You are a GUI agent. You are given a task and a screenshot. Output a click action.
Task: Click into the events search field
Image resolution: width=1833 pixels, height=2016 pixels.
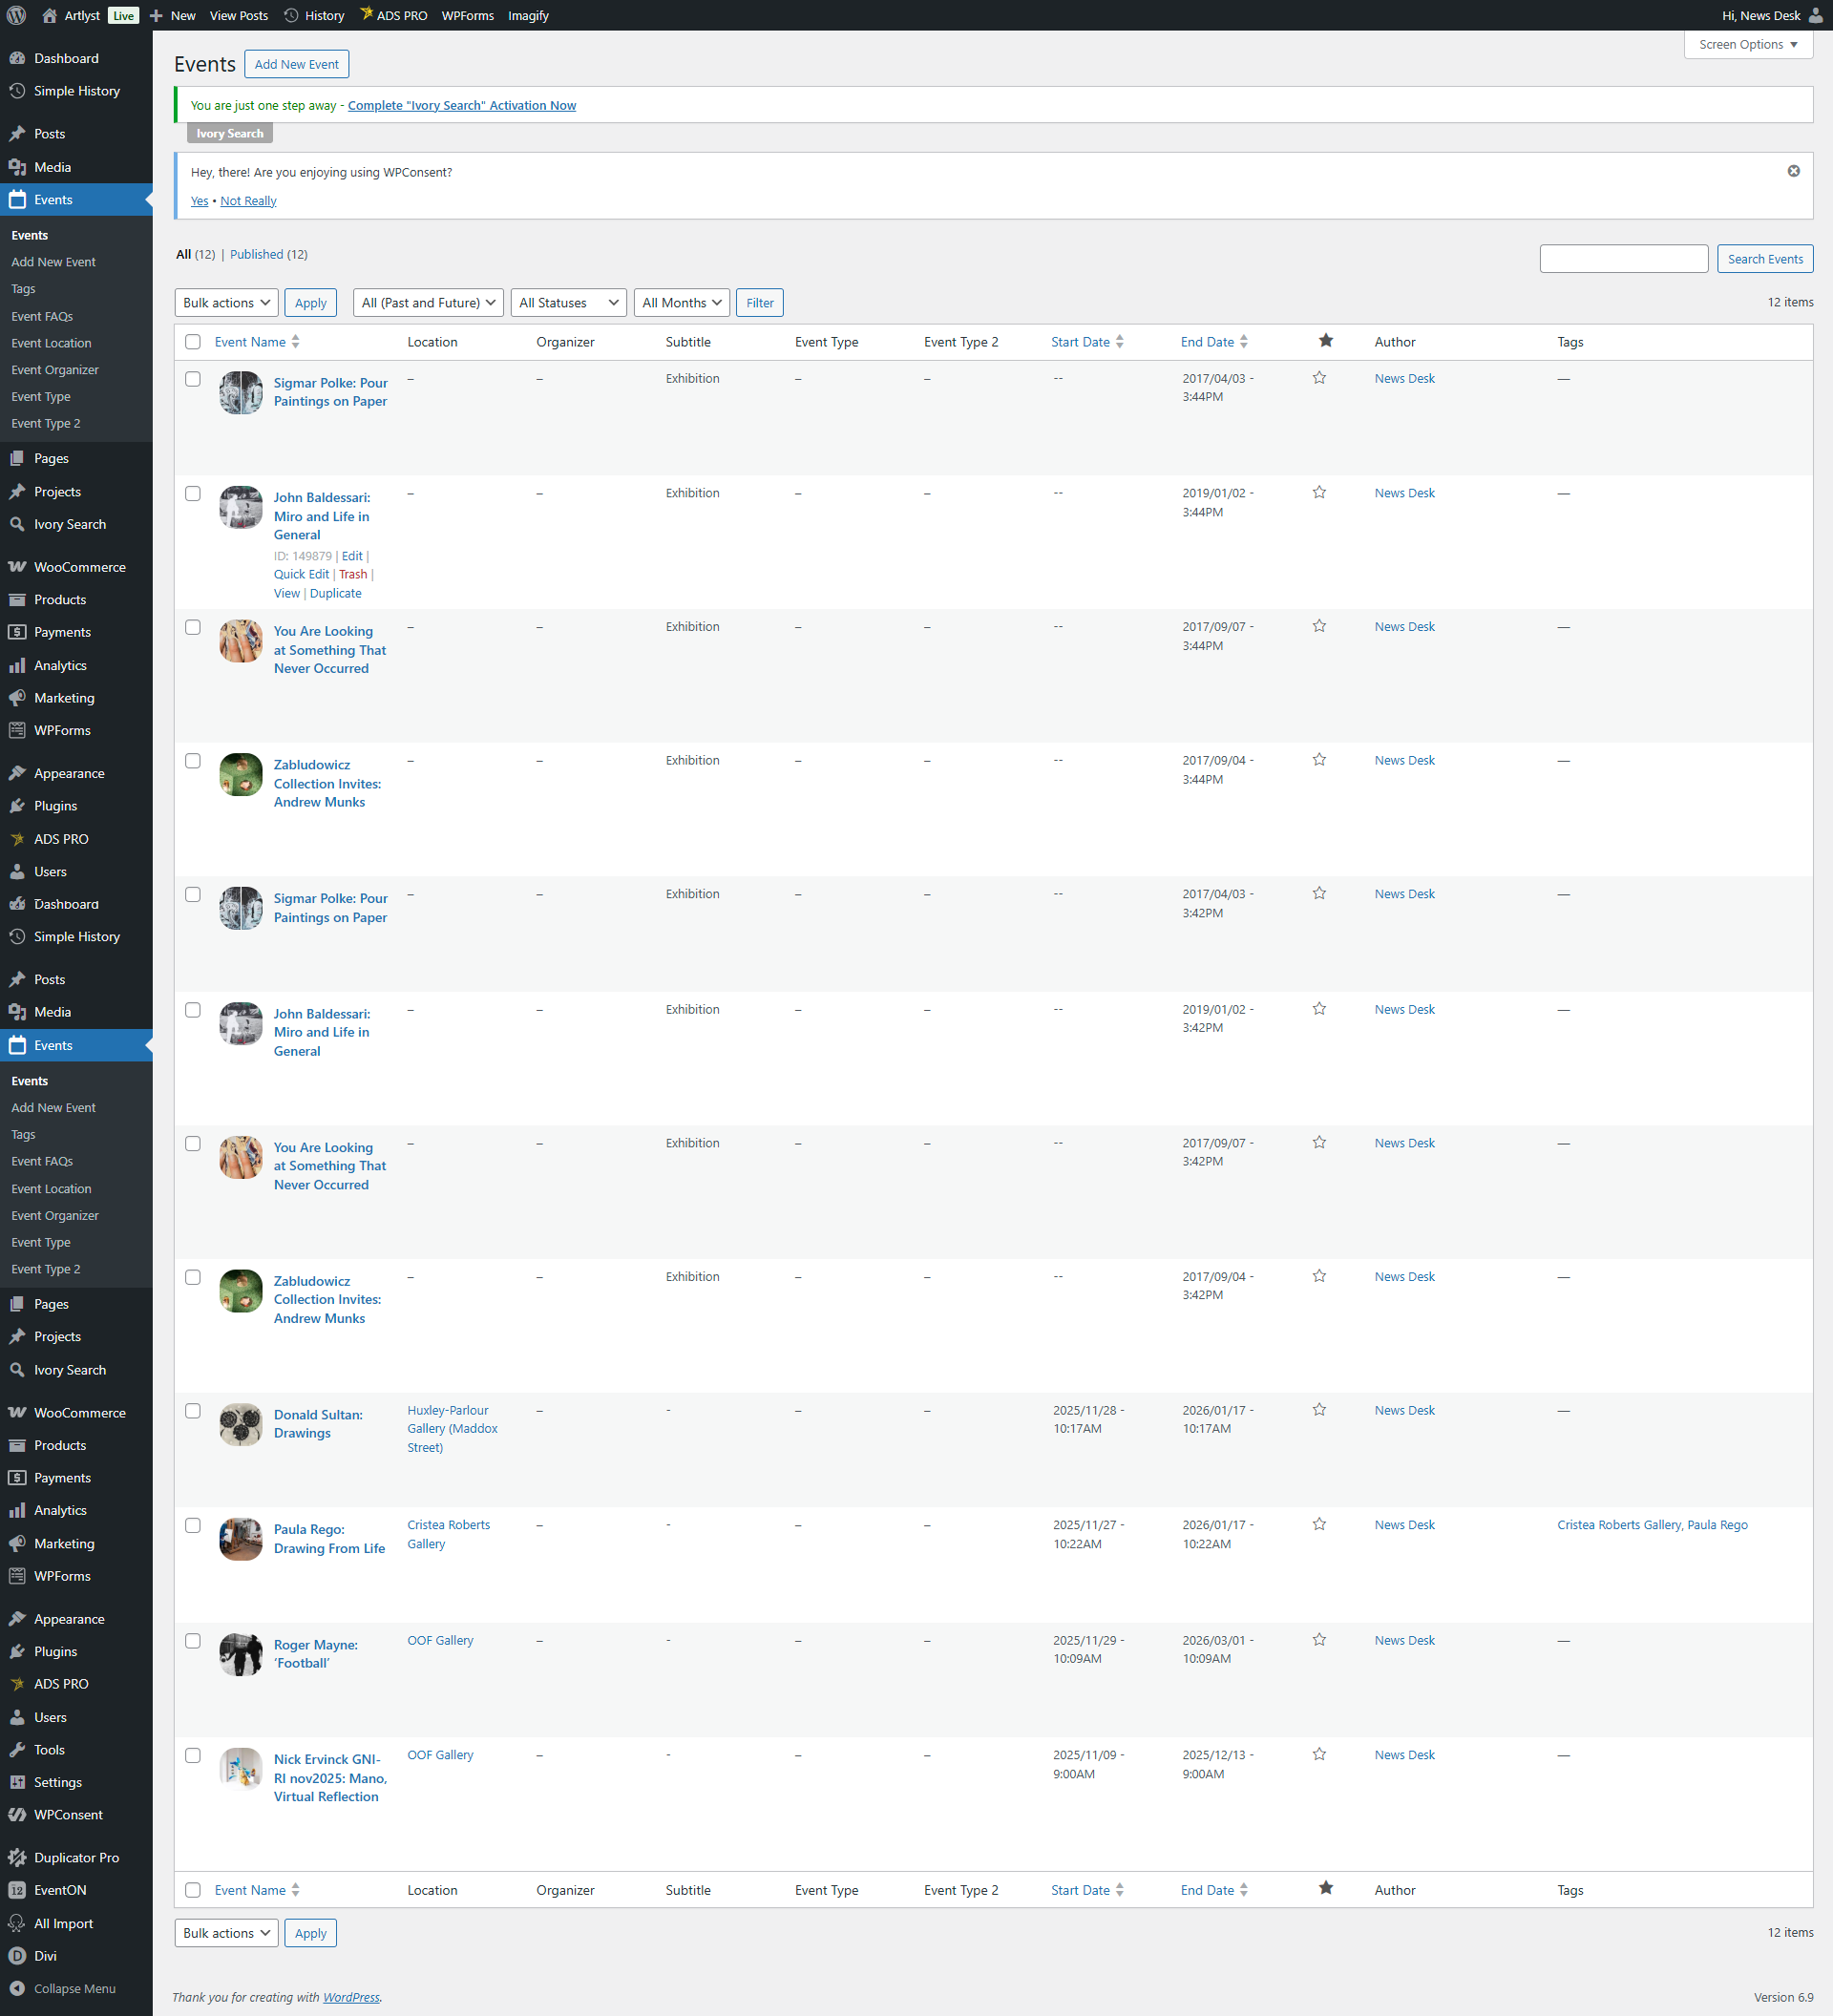(1622, 259)
